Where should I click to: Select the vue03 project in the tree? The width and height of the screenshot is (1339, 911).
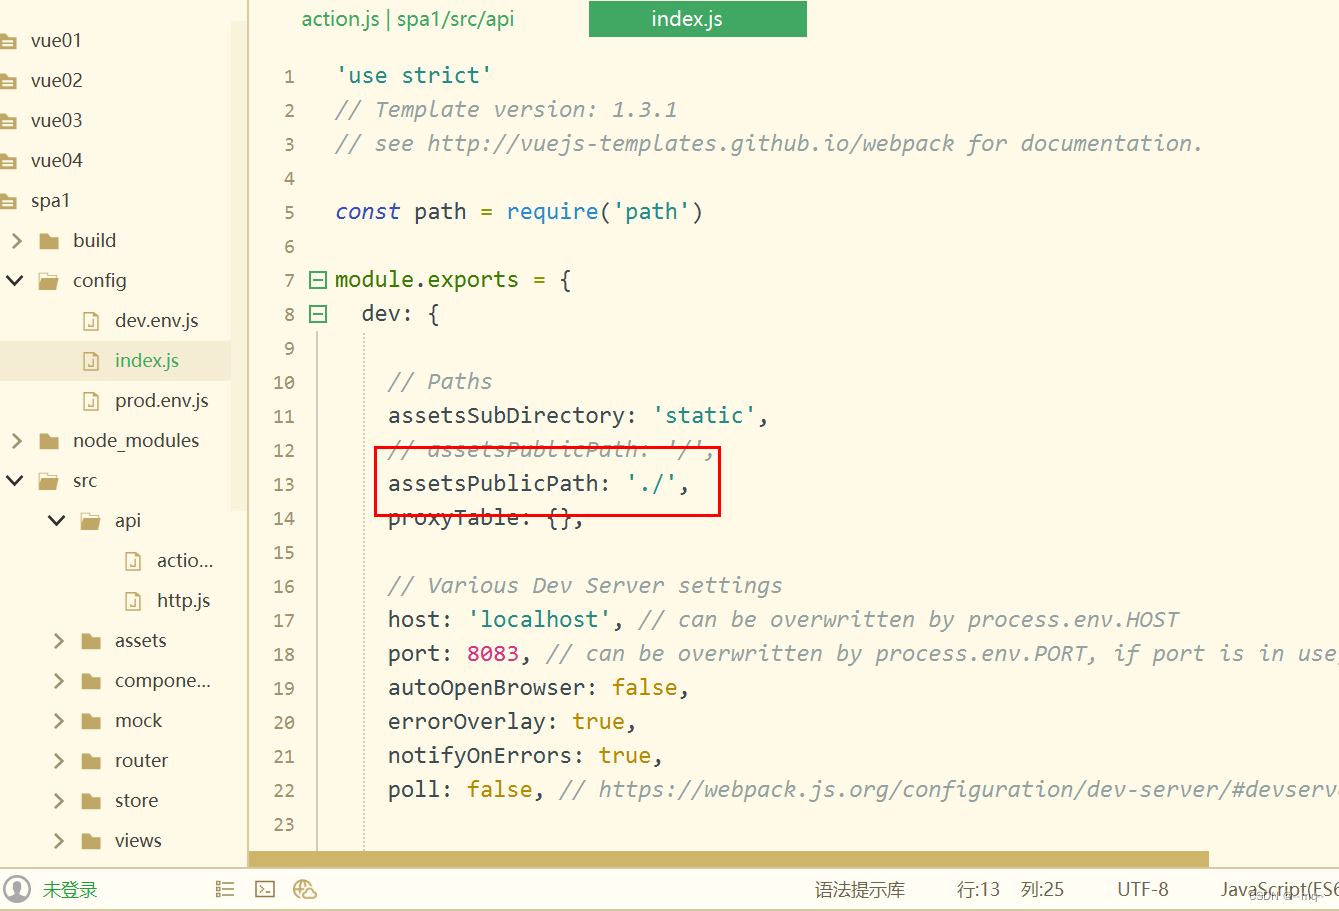56,121
